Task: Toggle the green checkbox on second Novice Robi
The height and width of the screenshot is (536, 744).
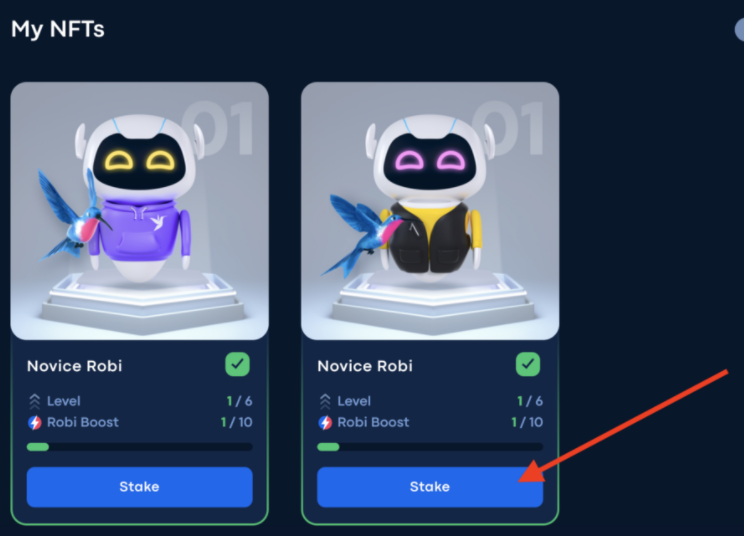Action: (528, 364)
